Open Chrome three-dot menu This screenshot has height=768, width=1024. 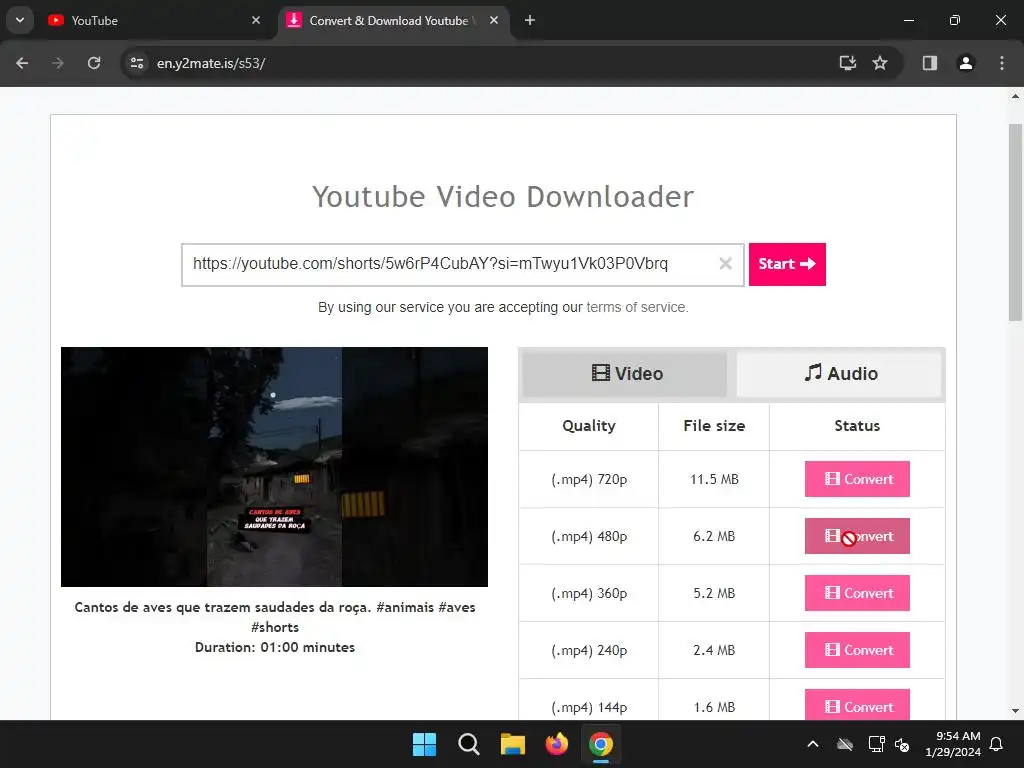(x=1002, y=63)
